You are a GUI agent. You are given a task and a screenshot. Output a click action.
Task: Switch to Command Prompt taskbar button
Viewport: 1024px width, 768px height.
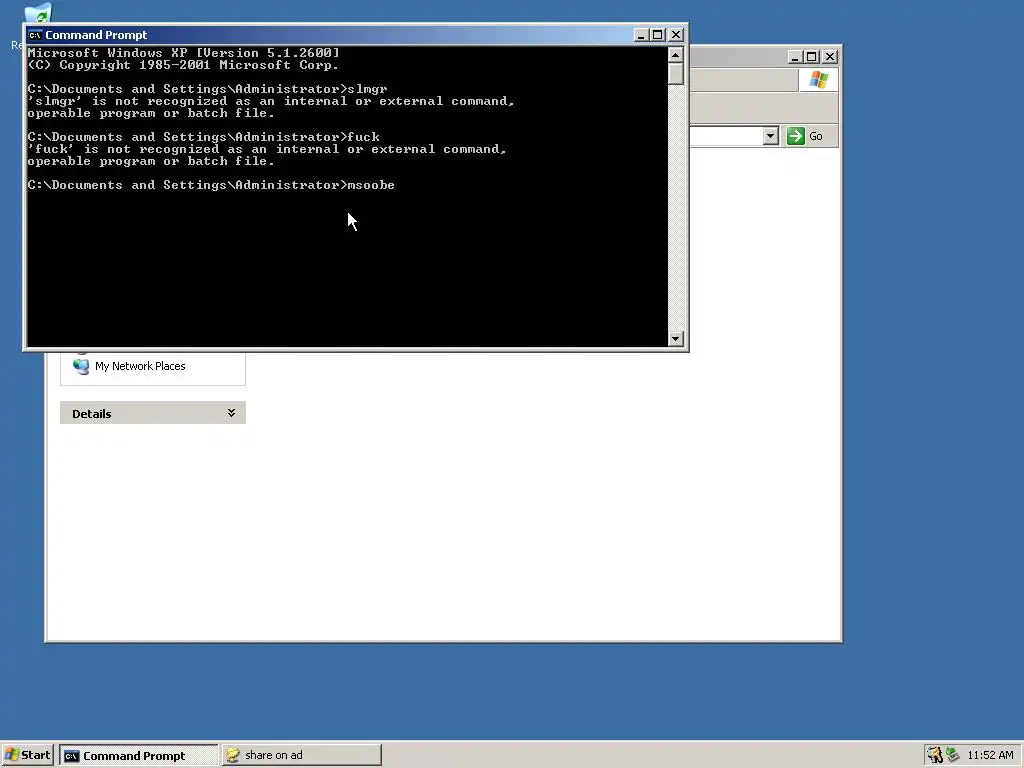pos(138,756)
